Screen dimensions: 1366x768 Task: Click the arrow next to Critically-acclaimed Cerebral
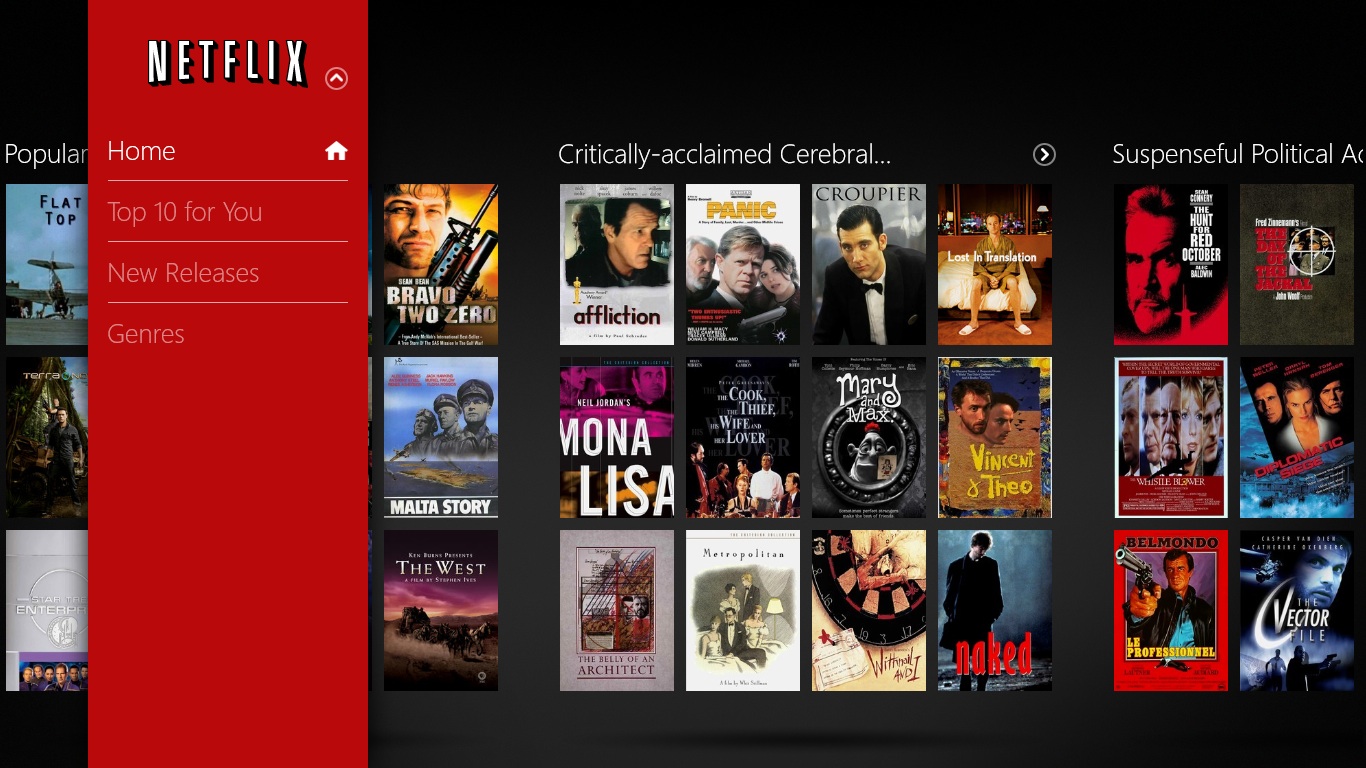[1044, 154]
